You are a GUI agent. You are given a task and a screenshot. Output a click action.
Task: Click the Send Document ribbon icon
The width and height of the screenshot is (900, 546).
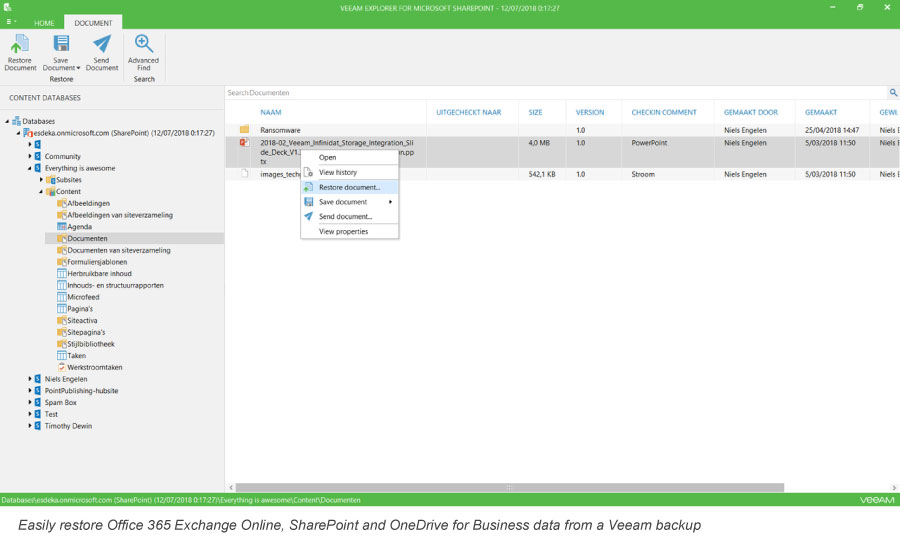pyautogui.click(x=102, y=44)
